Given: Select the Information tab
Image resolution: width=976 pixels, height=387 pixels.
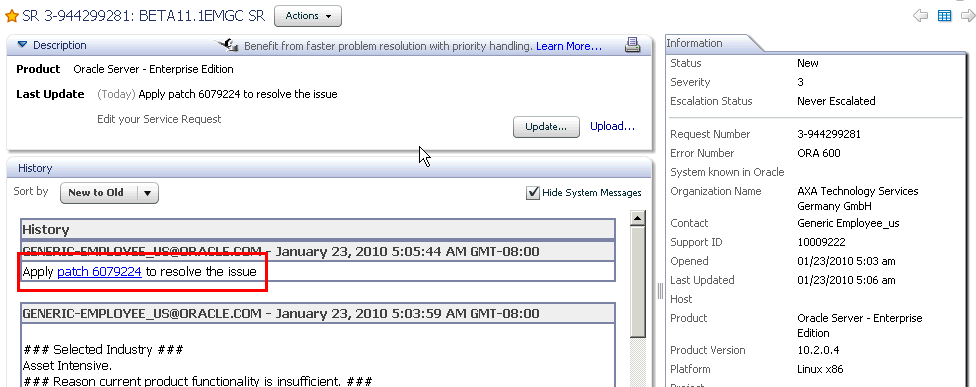Looking at the screenshot, I should [x=694, y=43].
